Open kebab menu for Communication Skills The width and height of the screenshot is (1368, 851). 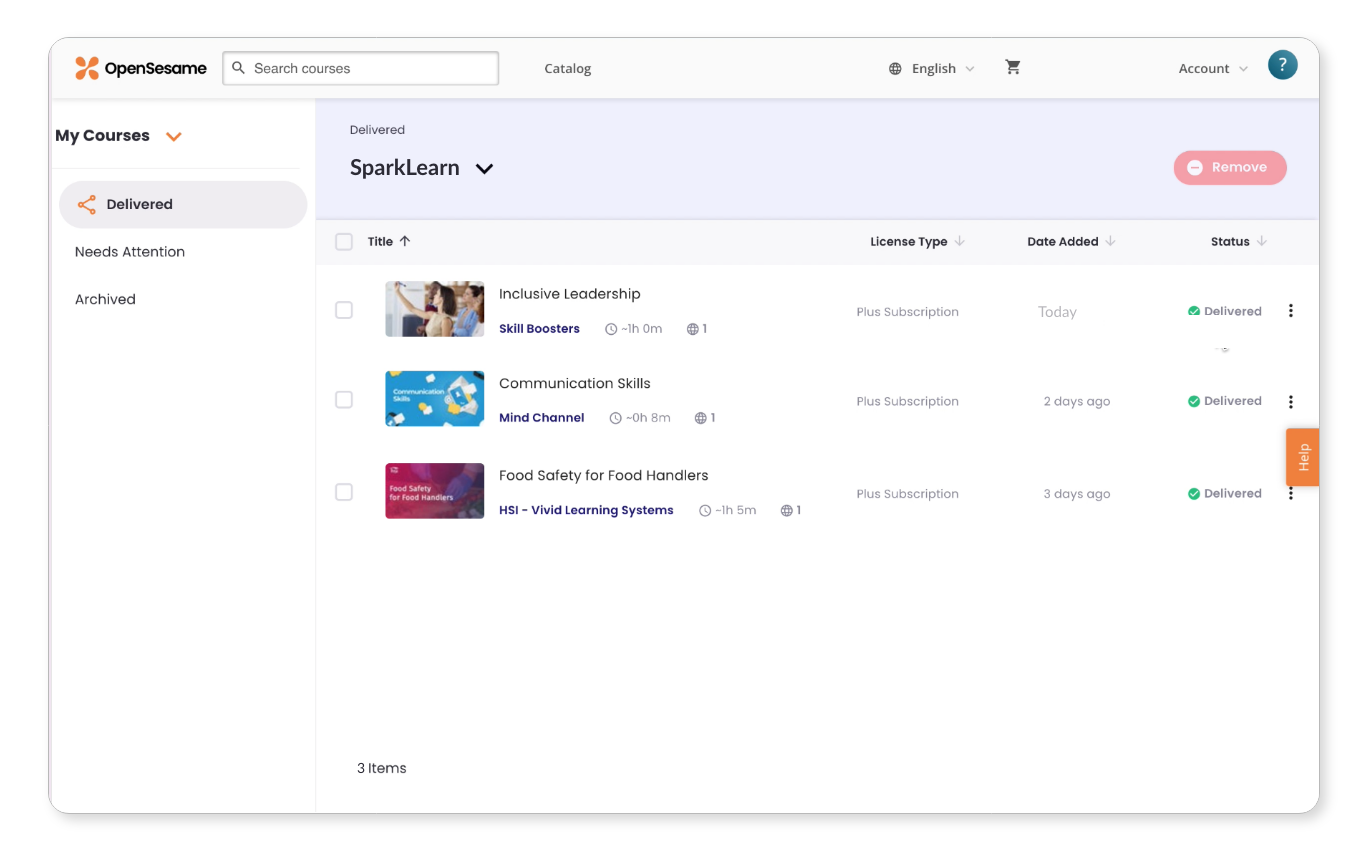pyautogui.click(x=1290, y=401)
